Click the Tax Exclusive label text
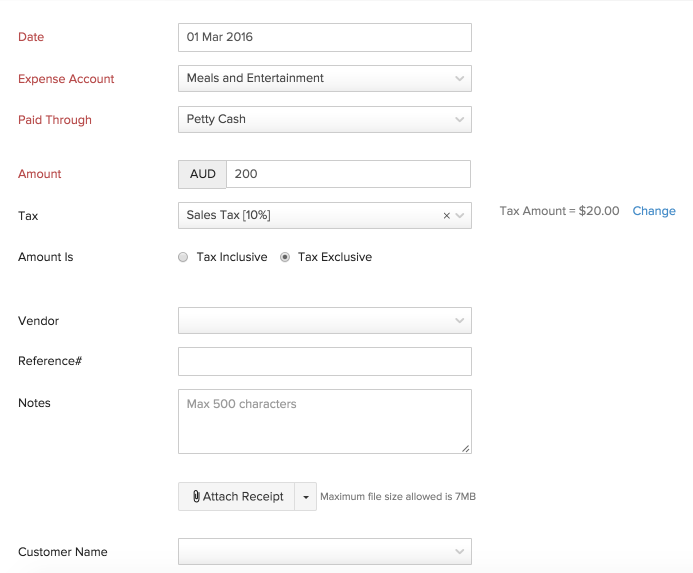The height and width of the screenshot is (573, 693). coord(335,257)
